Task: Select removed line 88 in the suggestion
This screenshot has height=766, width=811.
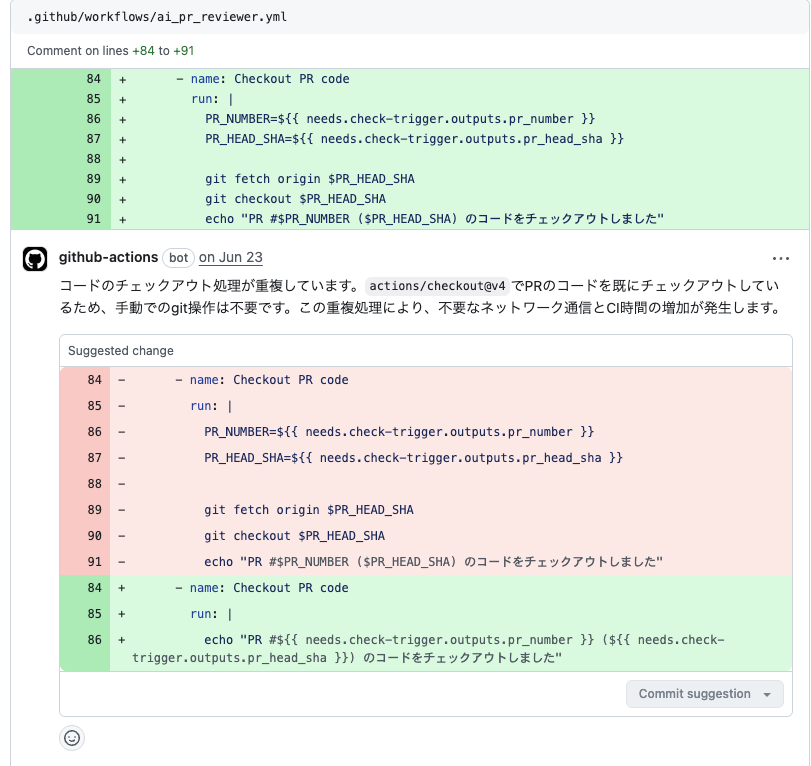Action: (94, 484)
